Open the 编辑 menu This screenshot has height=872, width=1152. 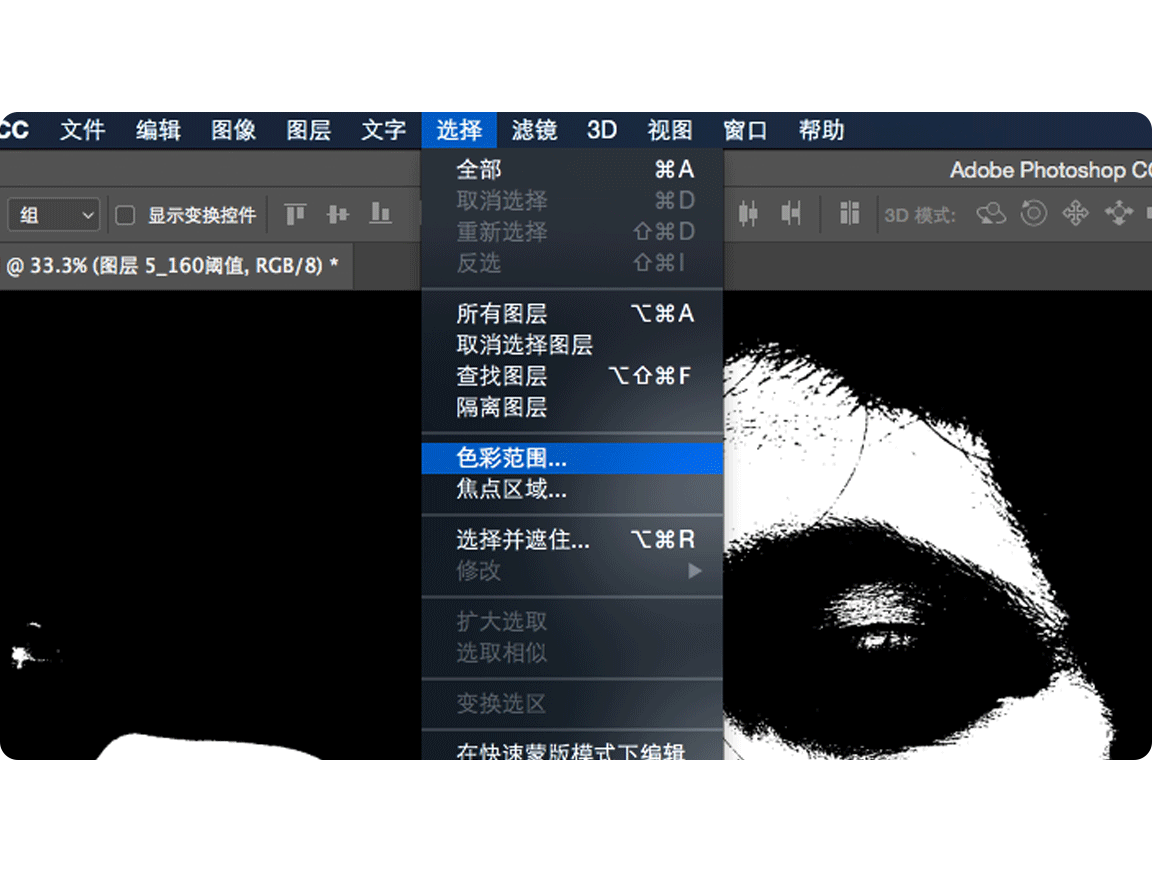pos(158,130)
